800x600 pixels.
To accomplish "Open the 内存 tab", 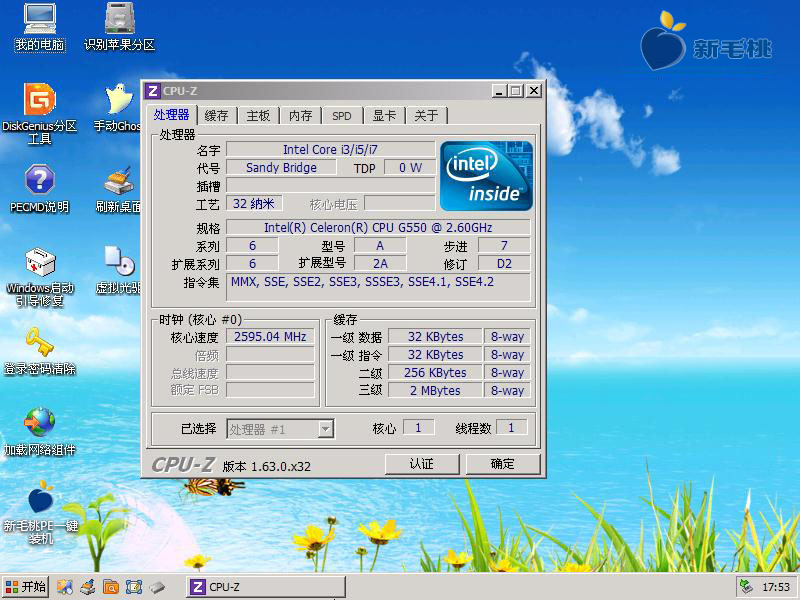I will (x=301, y=116).
